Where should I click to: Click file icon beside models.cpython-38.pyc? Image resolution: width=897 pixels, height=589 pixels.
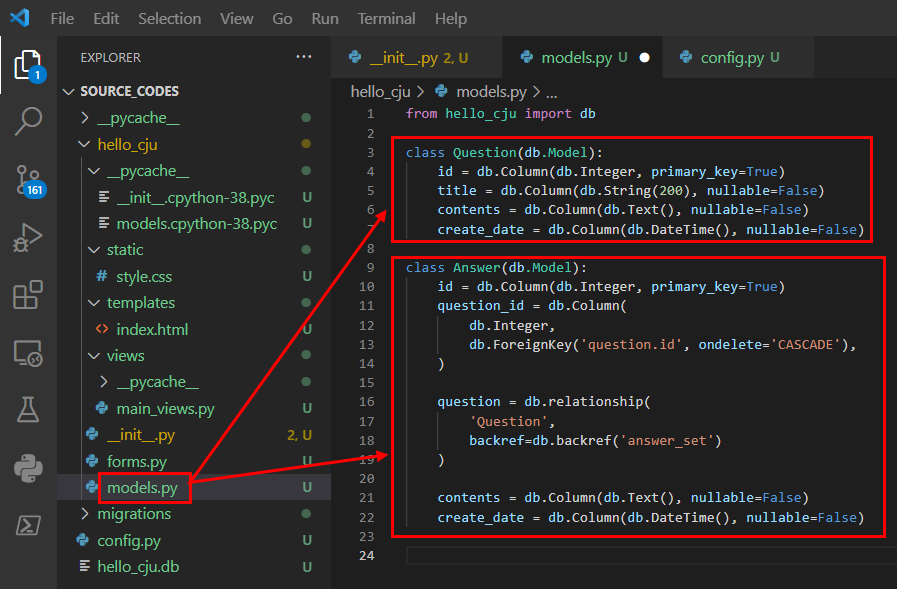coord(104,223)
